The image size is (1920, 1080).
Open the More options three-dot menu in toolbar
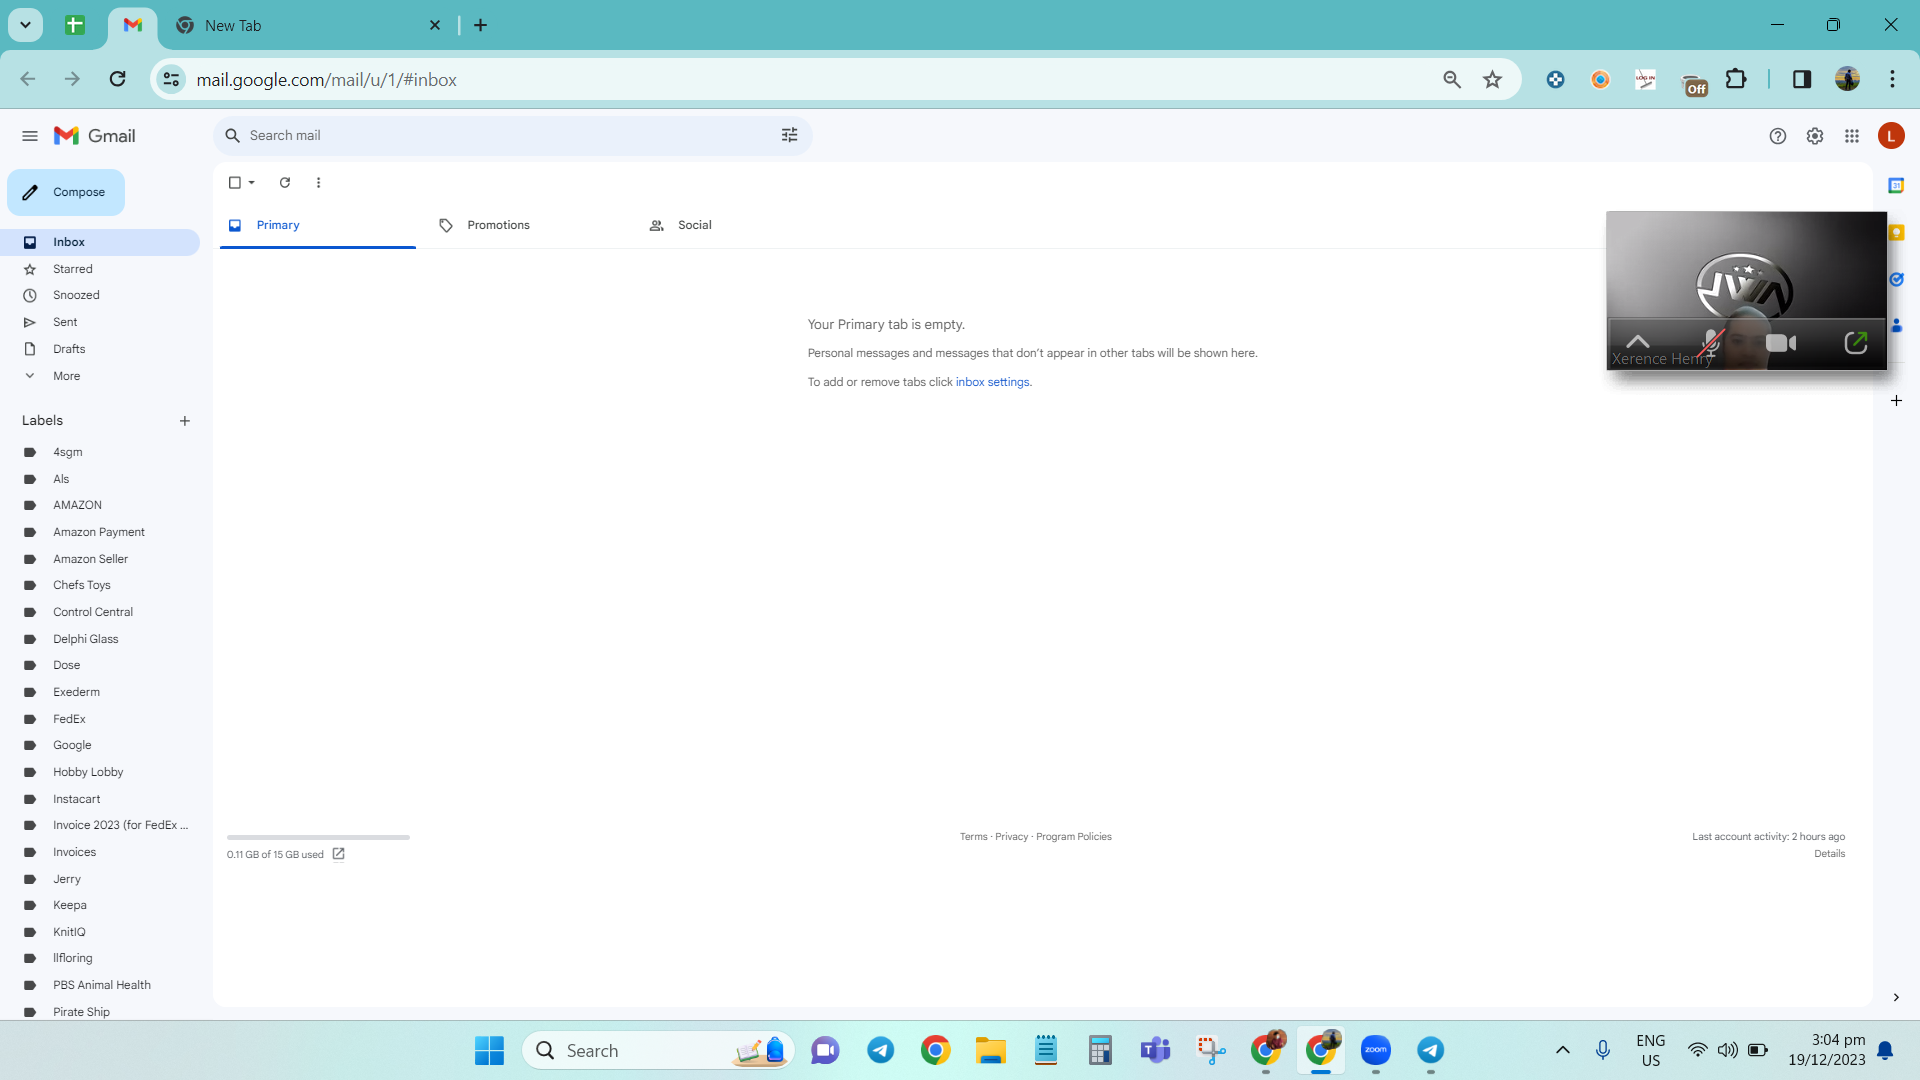pos(318,183)
